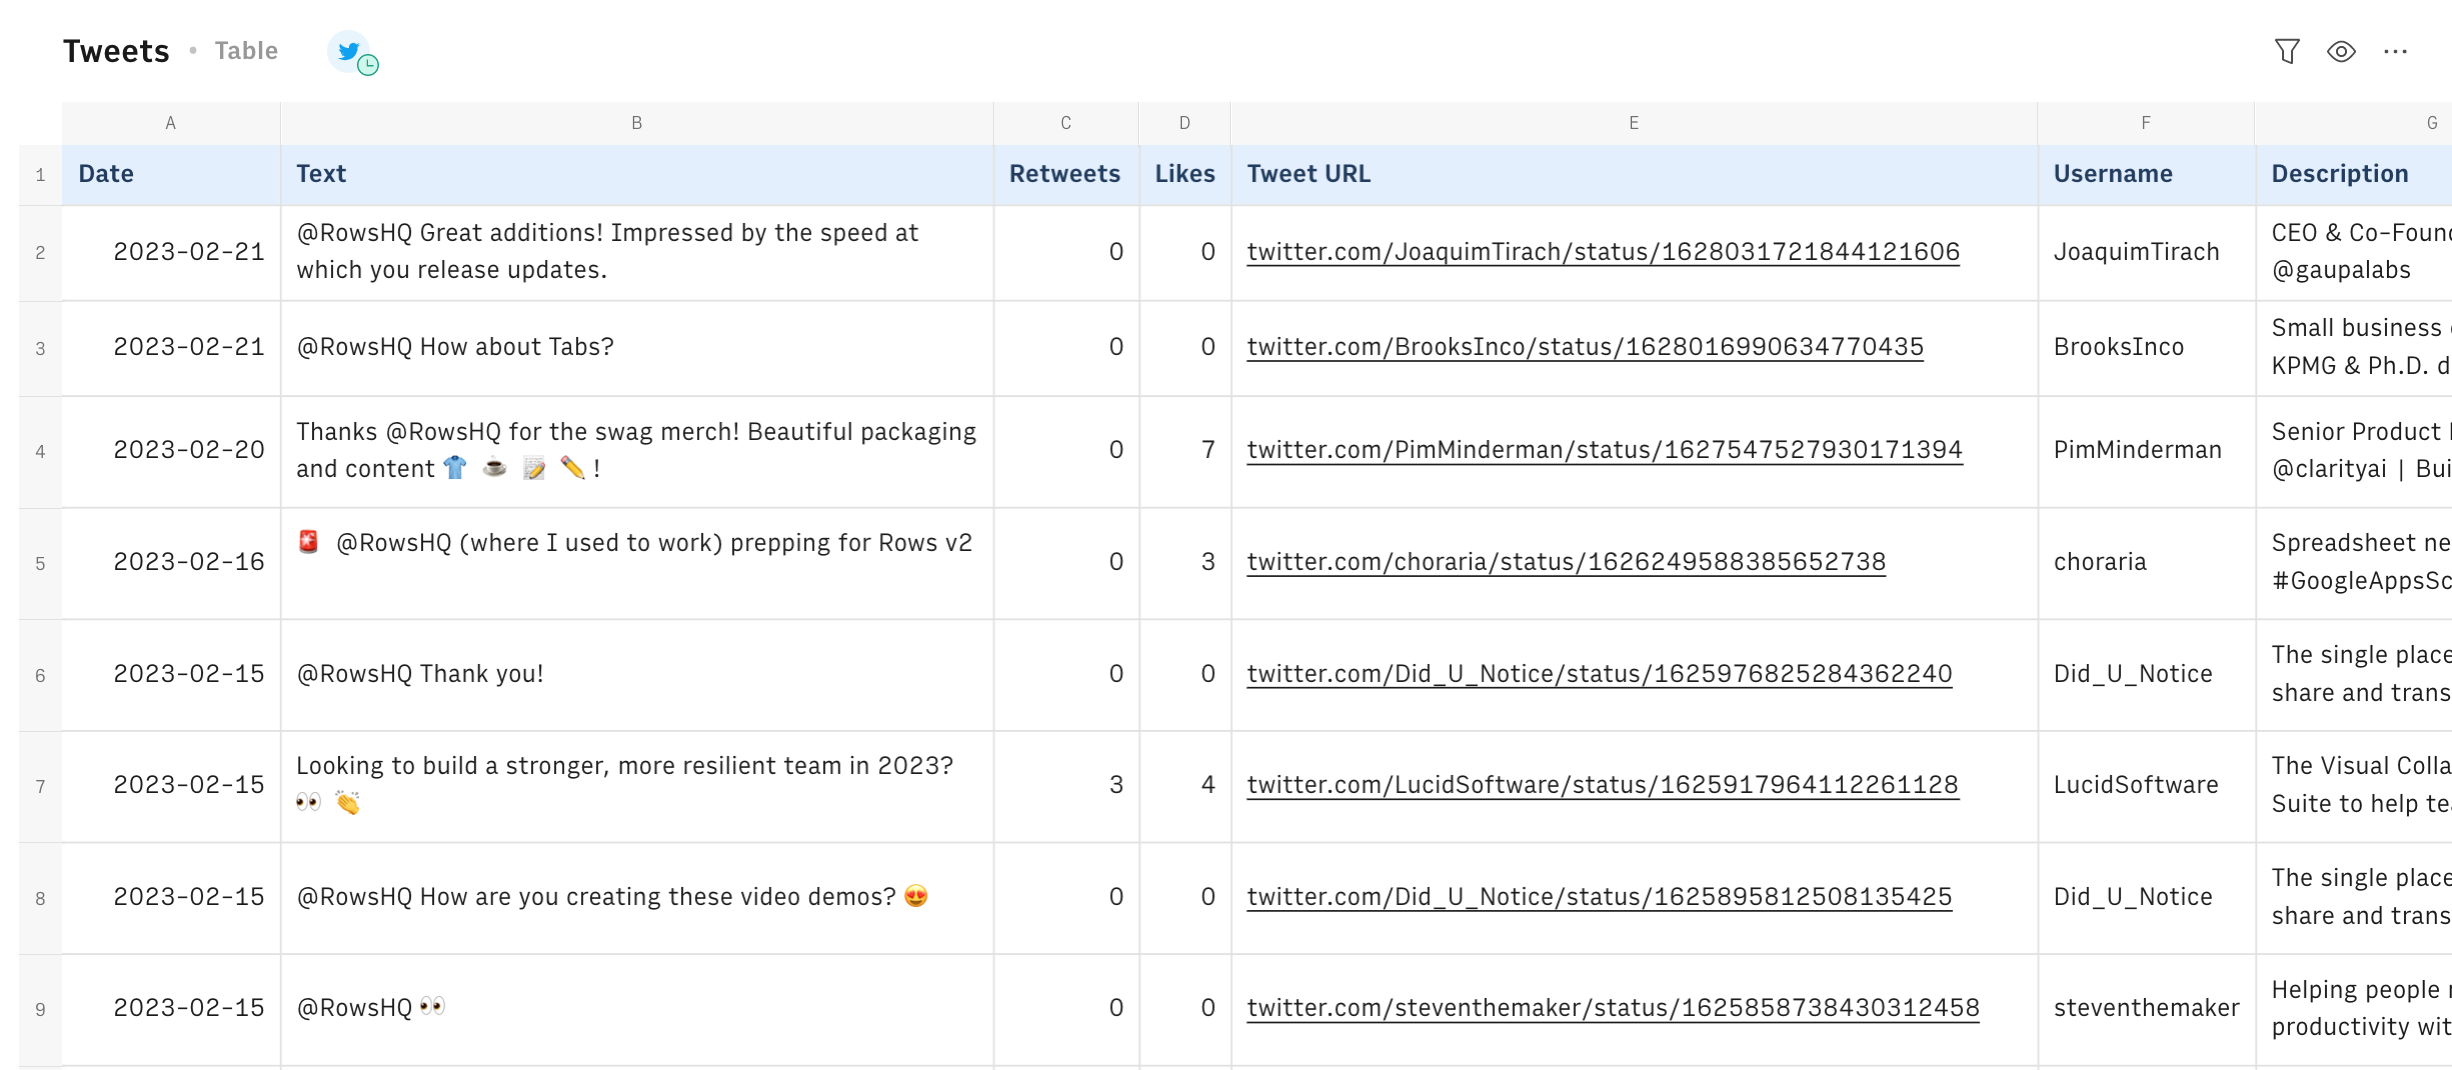Select the 2023-02-16 date cell
Screen dimensions: 2452x1070
coord(171,564)
